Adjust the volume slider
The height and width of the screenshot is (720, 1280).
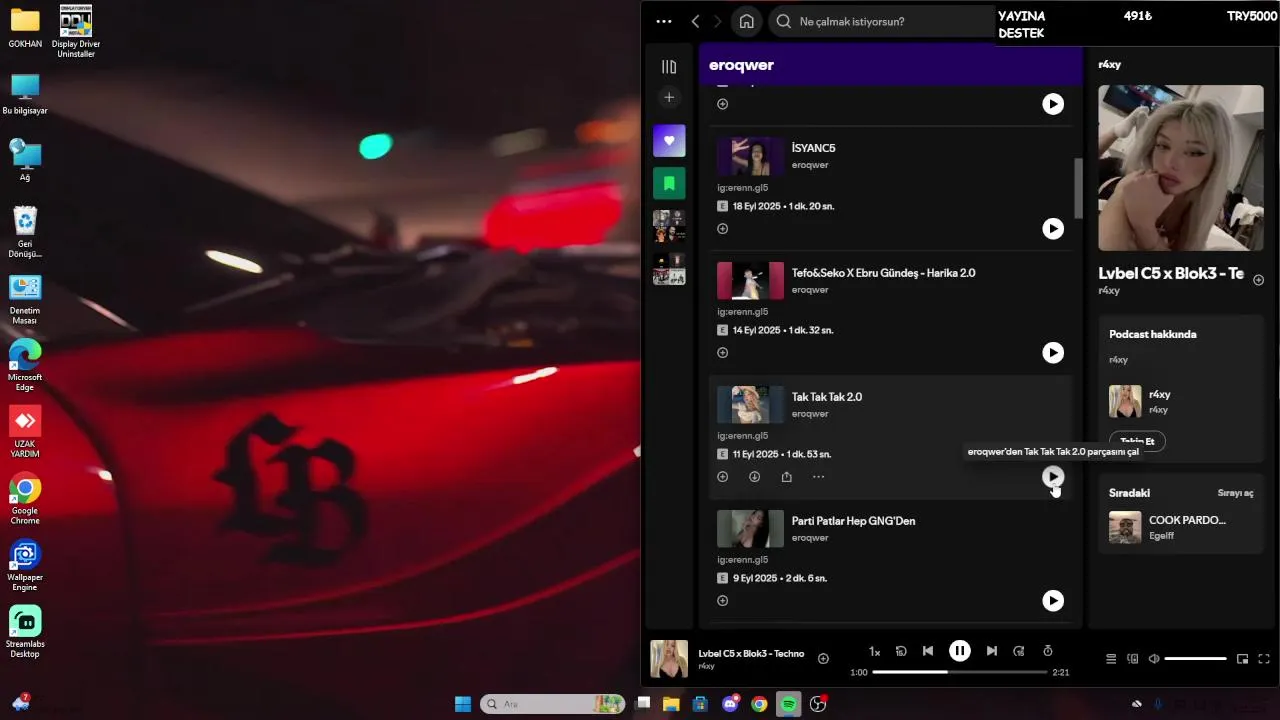pos(1196,659)
